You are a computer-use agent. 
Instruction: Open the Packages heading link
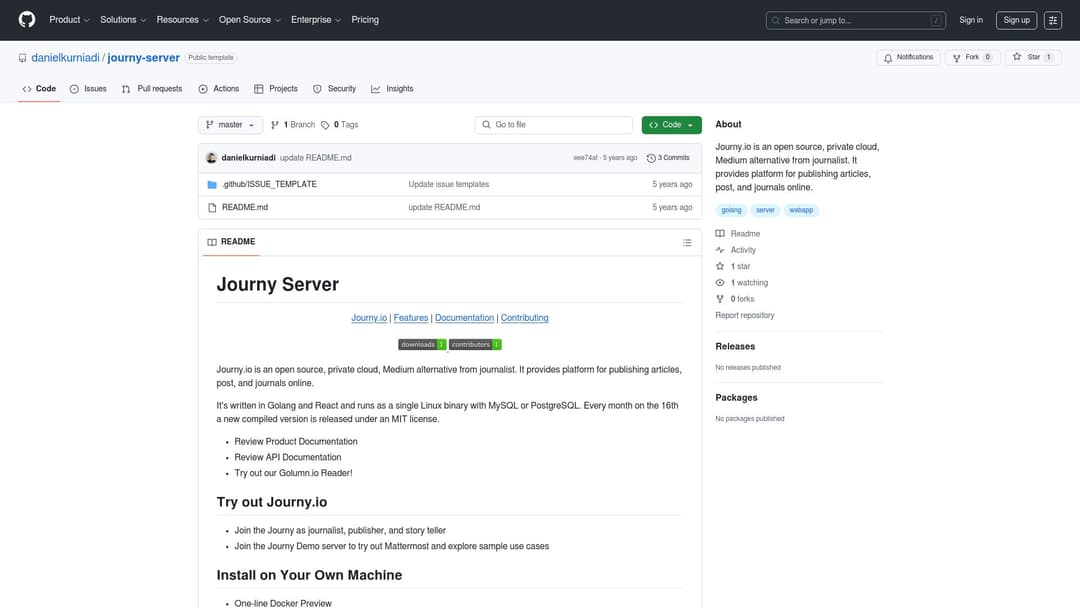(736, 398)
